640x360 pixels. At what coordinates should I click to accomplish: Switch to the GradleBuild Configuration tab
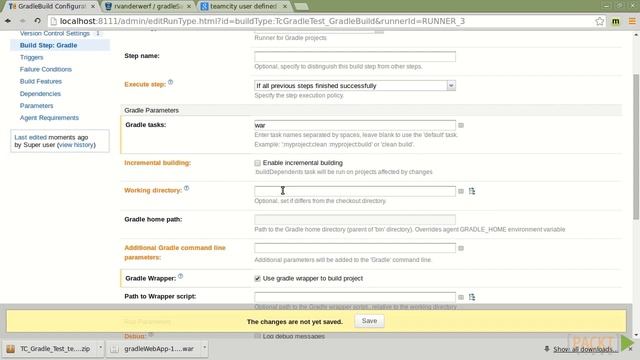click(51, 6)
